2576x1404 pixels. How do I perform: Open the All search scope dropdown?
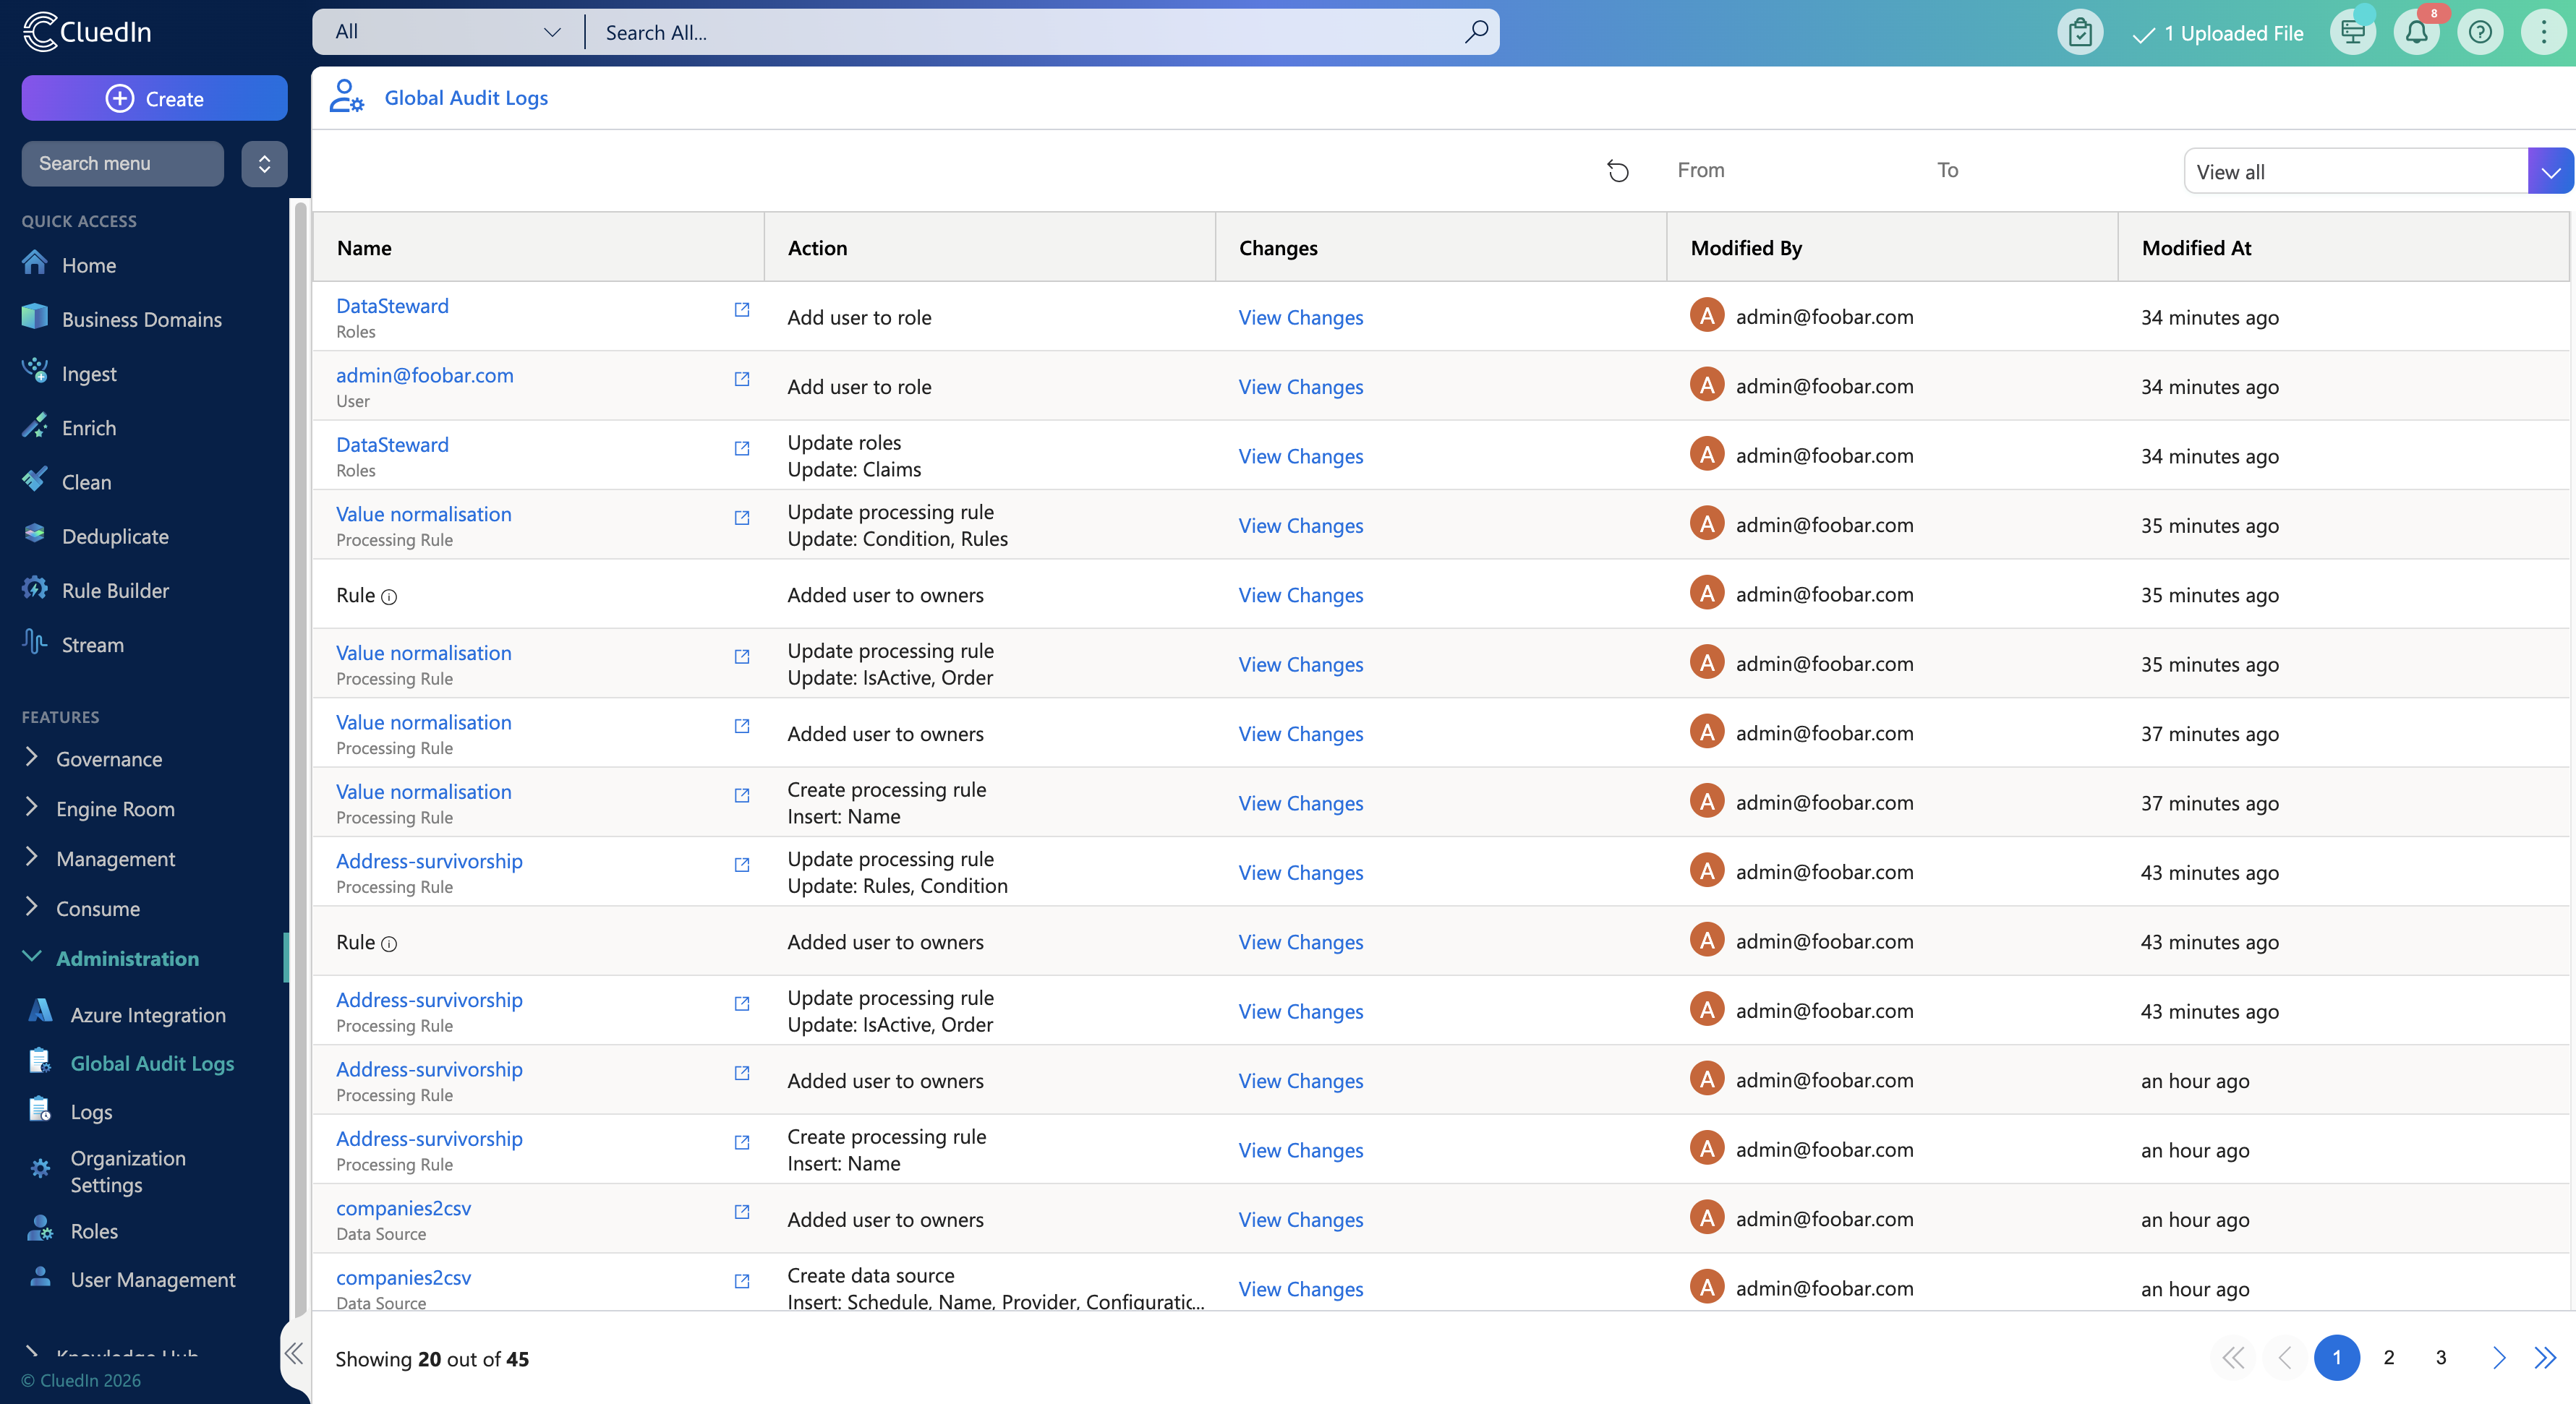click(x=448, y=32)
